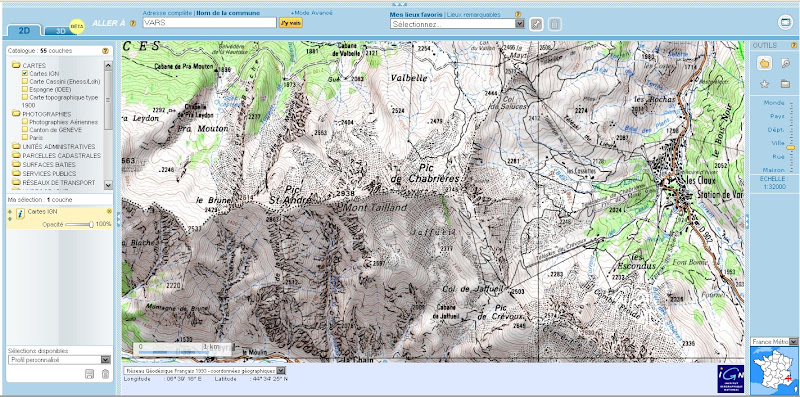Screen dimensions: 800x397
Task: Click the save selection floppy icon
Action: (89, 374)
